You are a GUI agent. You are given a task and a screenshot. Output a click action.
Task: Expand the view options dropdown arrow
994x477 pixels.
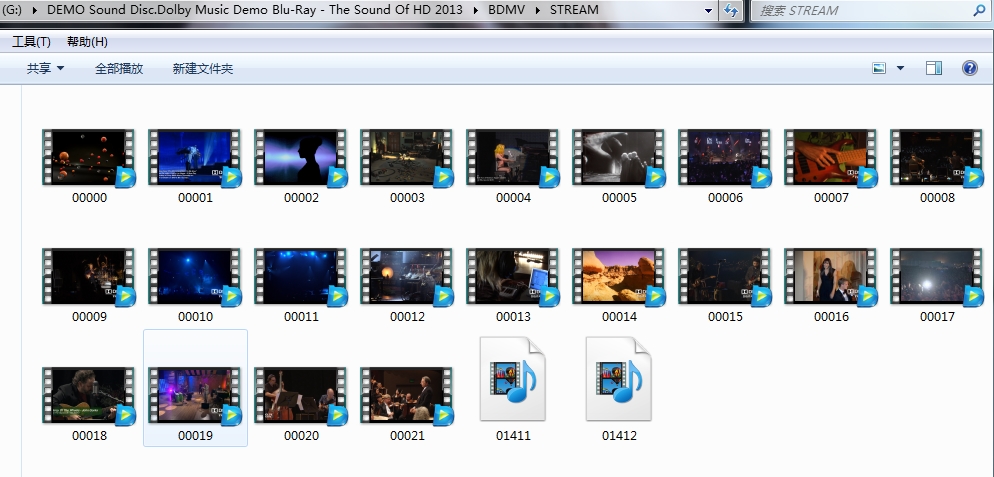point(900,68)
